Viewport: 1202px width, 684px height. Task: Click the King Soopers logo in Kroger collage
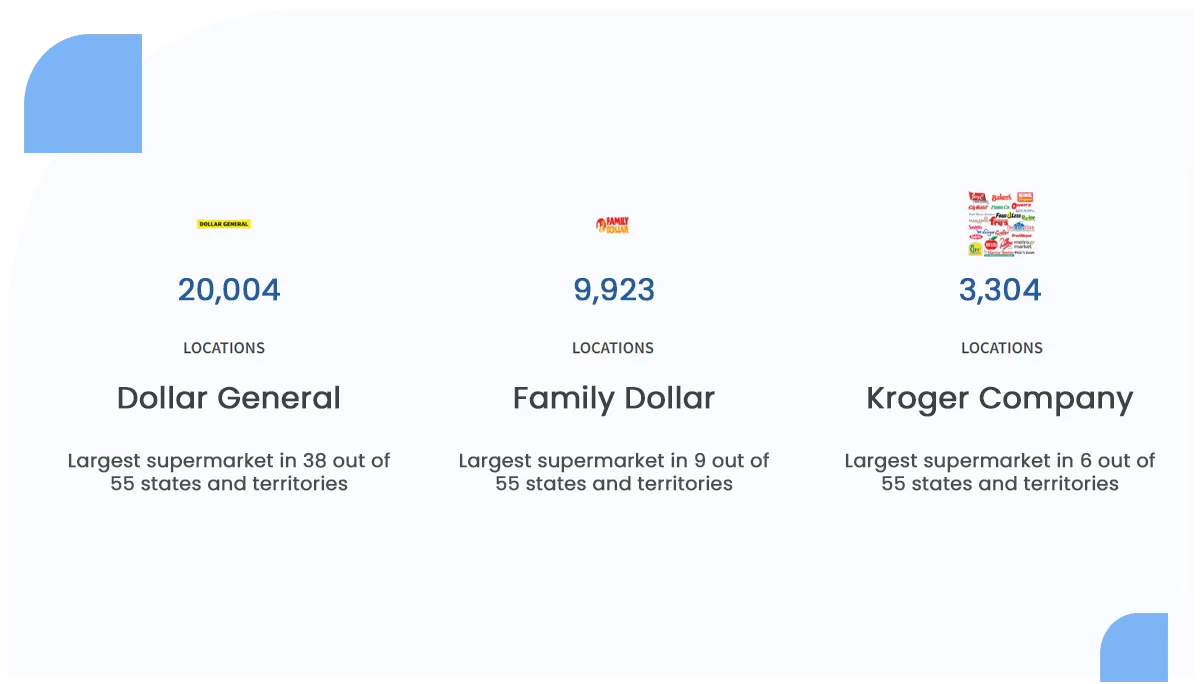coord(1025,197)
